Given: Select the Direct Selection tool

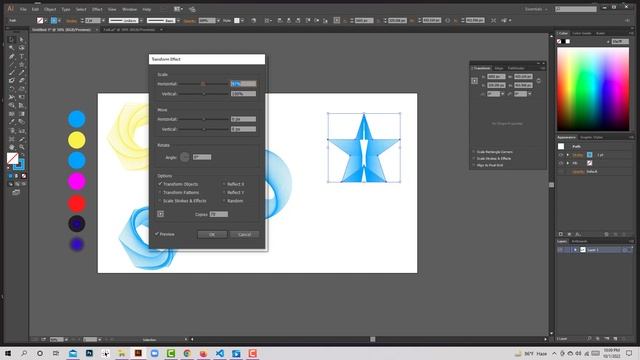Looking at the screenshot, I should tap(22, 40).
